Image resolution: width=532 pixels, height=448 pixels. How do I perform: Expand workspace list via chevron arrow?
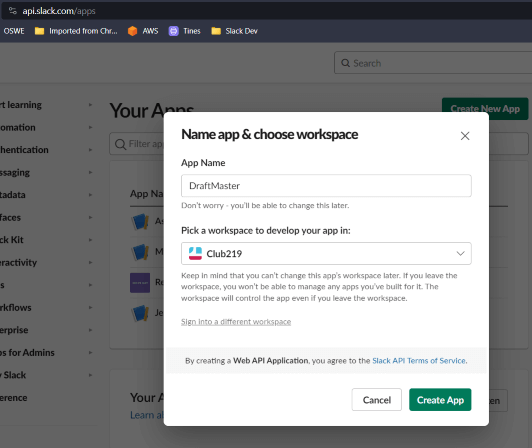pyautogui.click(x=460, y=254)
